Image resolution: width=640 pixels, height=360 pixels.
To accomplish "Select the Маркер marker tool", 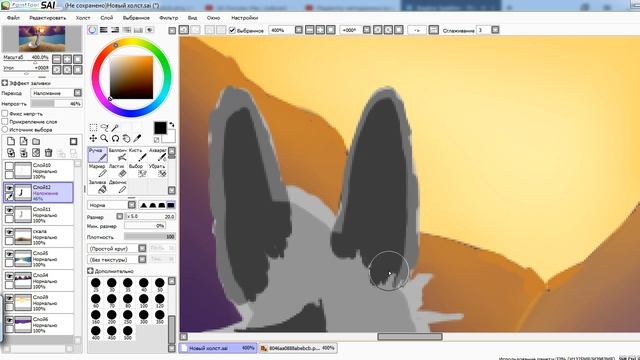I will tap(98, 171).
